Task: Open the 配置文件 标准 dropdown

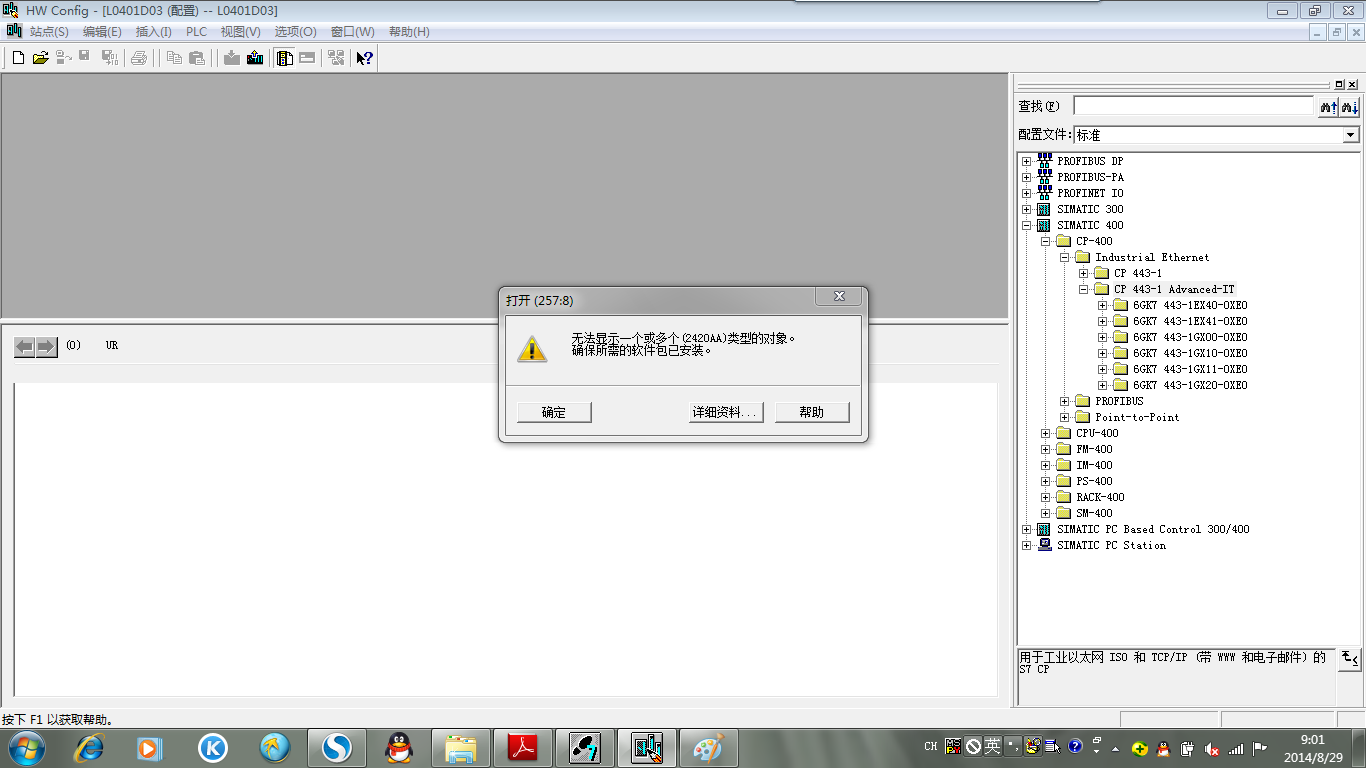Action: point(1350,135)
